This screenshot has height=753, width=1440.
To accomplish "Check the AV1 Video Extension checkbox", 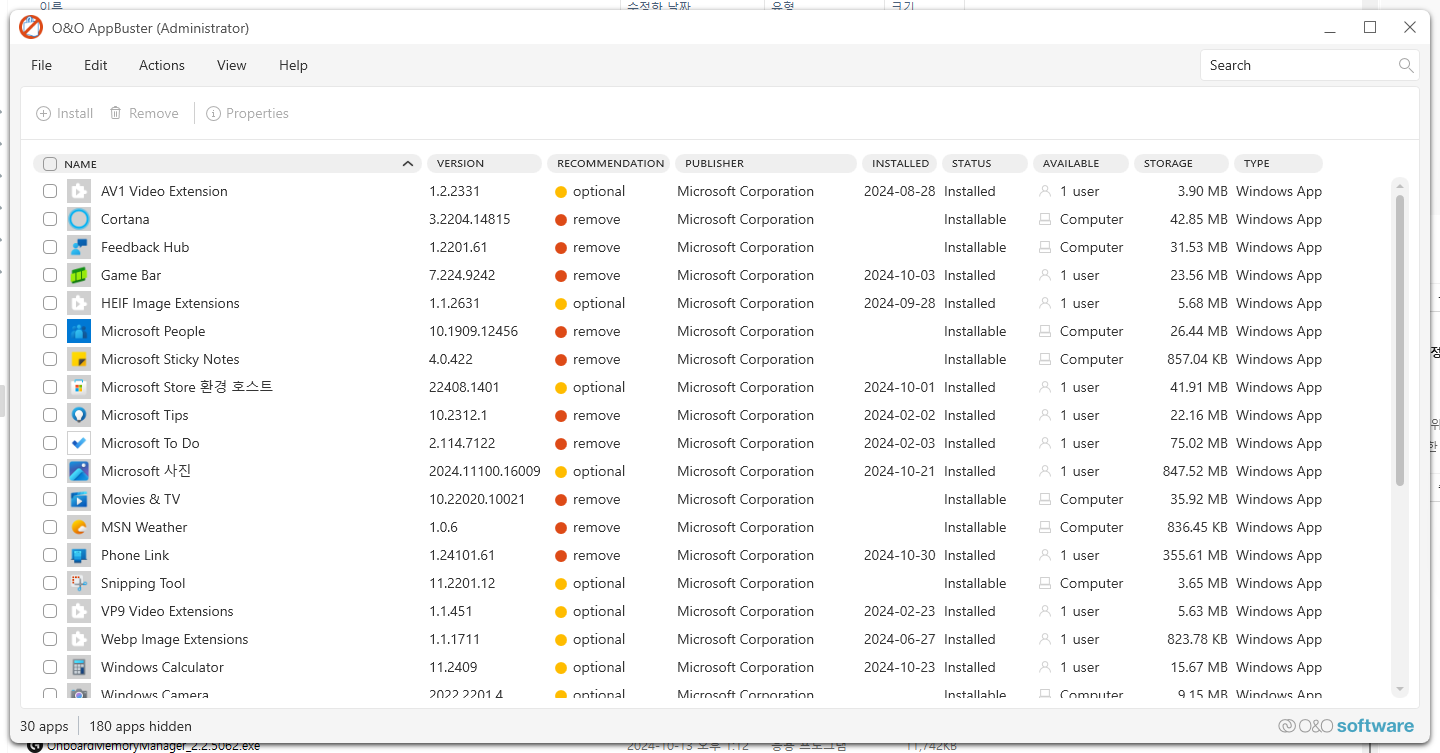I will click(50, 191).
